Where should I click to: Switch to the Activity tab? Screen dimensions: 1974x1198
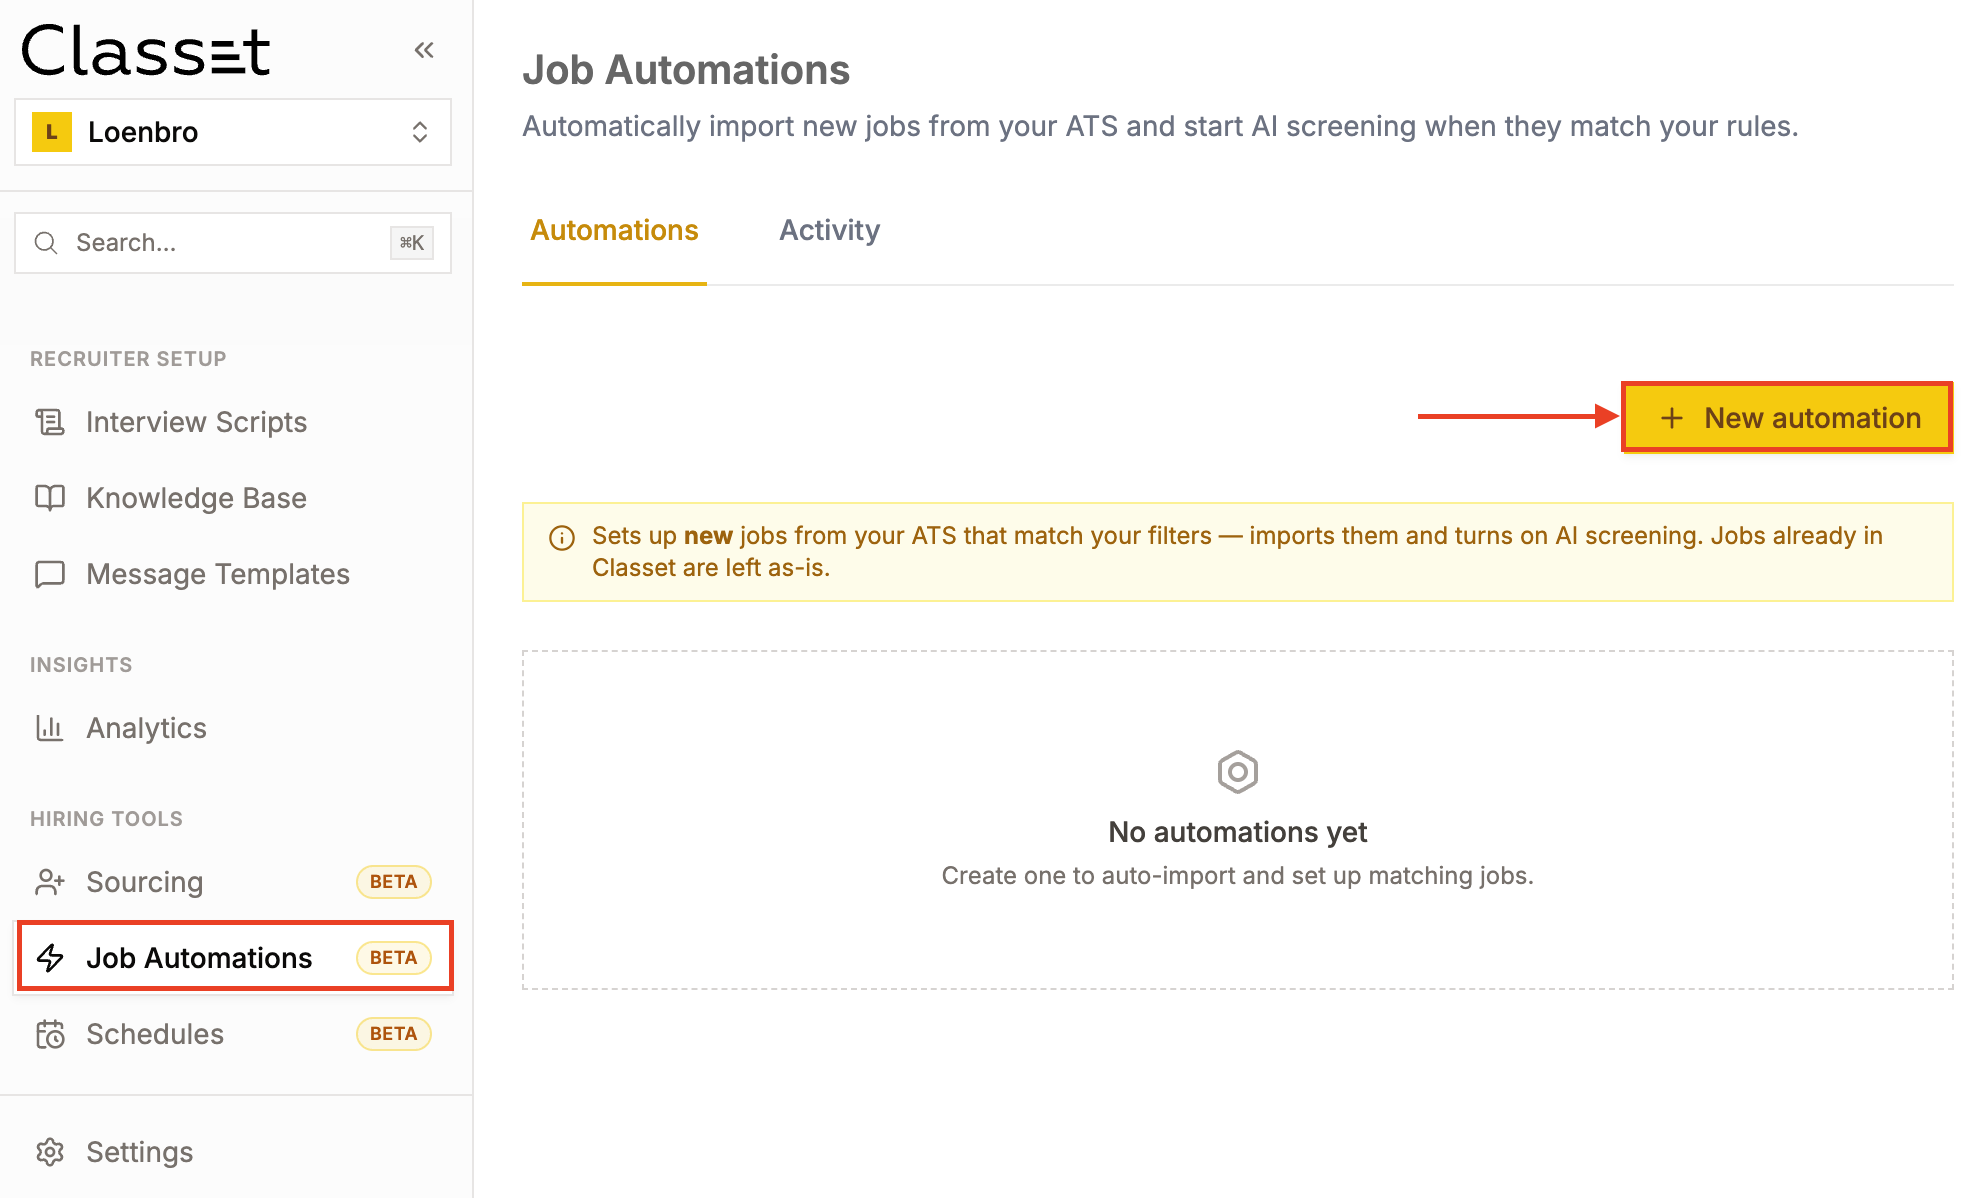(830, 231)
